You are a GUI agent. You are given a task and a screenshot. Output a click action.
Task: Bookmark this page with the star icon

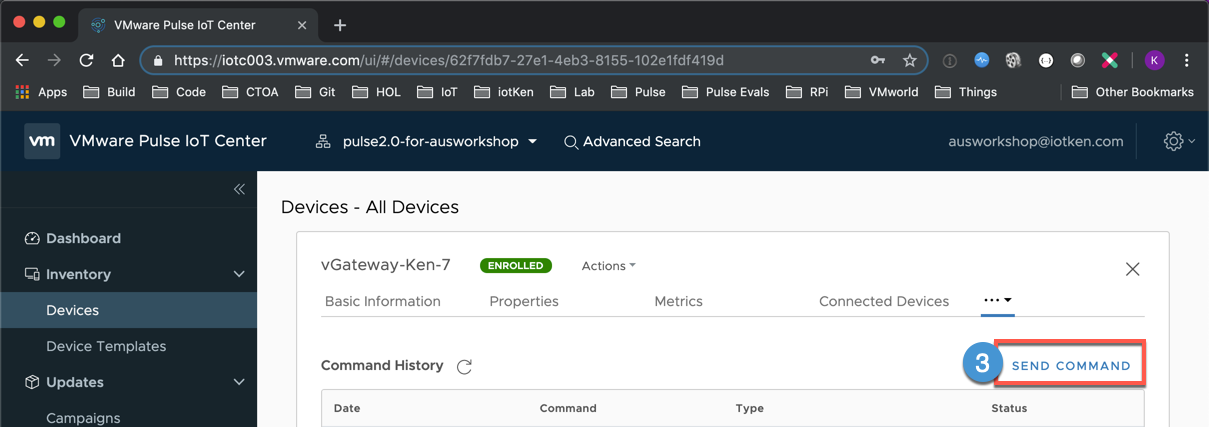[909, 60]
